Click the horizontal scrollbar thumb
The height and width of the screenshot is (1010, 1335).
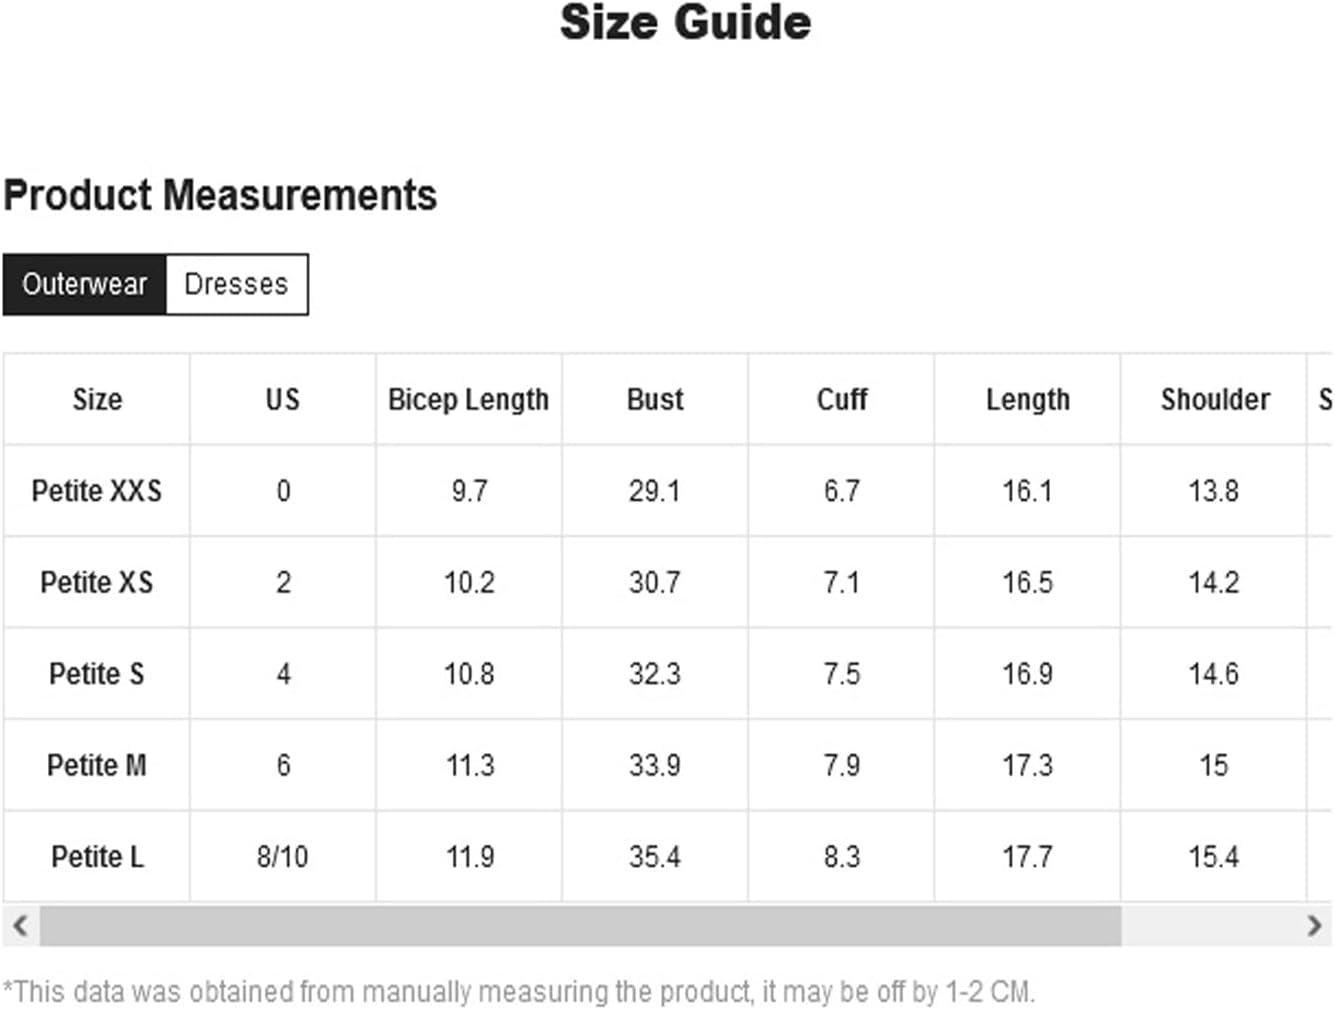coord(580,926)
